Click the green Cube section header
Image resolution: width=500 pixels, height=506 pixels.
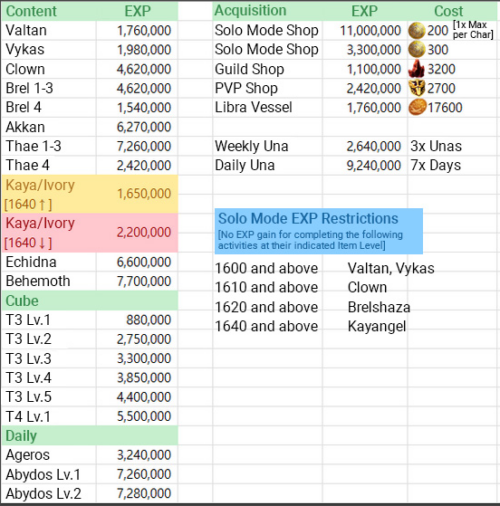tap(90, 301)
